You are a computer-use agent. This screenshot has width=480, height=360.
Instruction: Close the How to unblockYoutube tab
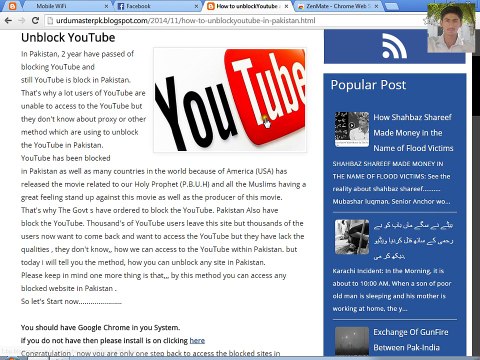point(286,6)
